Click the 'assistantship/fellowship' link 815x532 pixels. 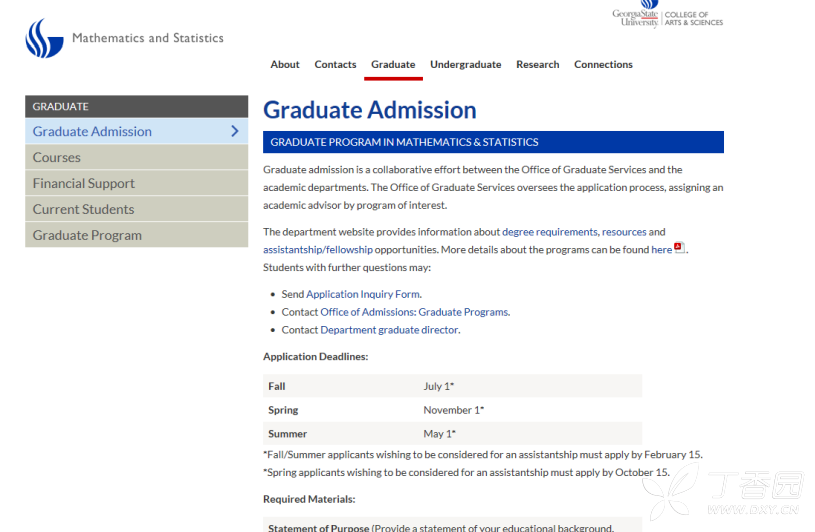pyautogui.click(x=317, y=250)
